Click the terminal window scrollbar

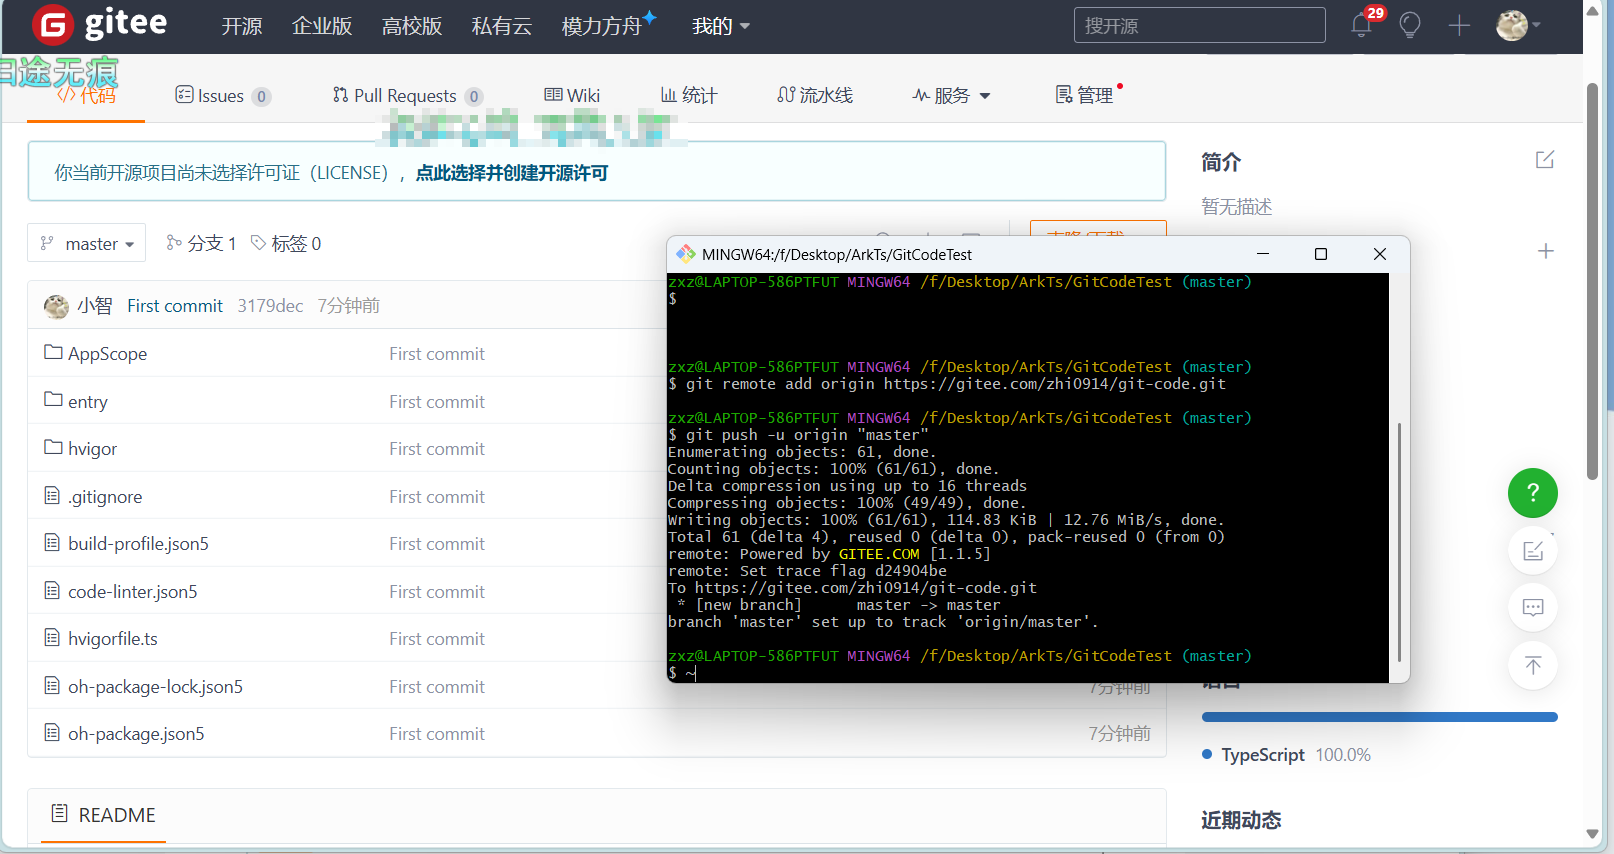(x=1399, y=540)
